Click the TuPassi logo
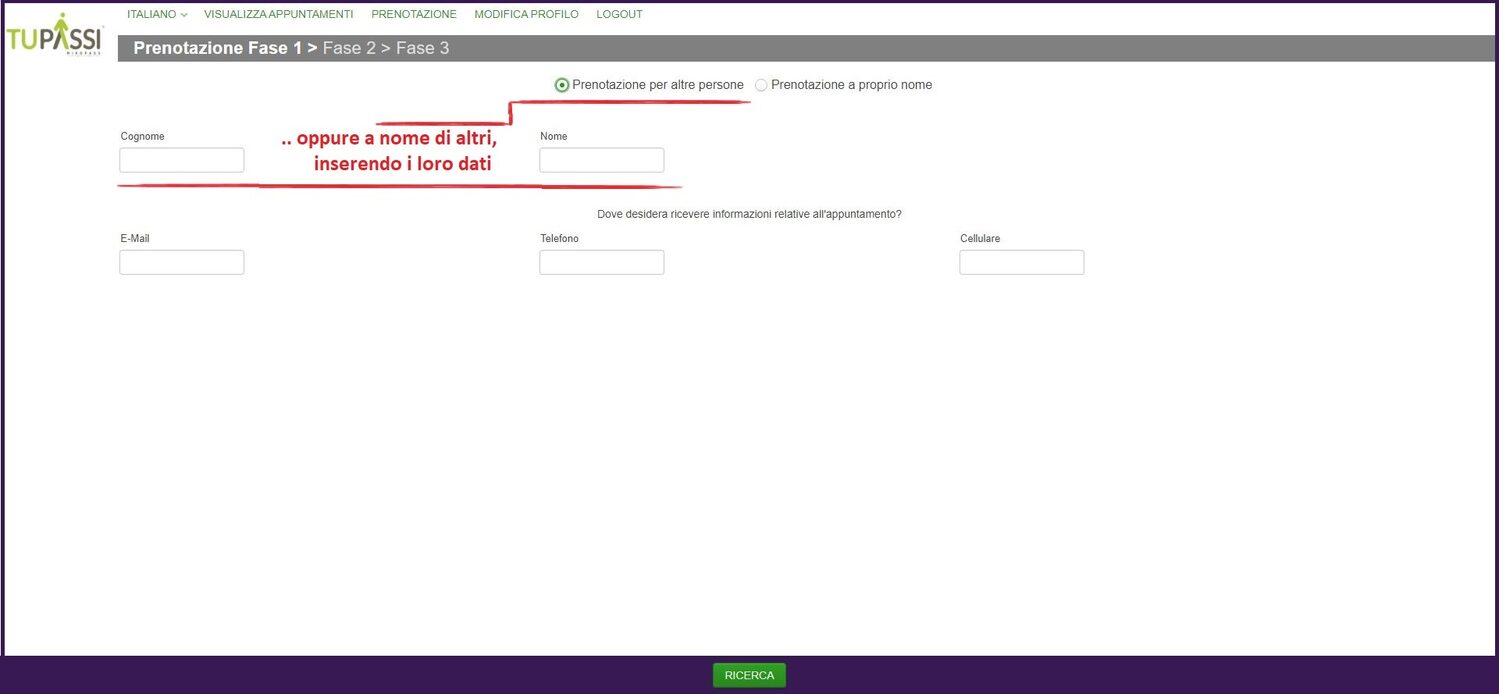This screenshot has height=694, width=1499. 55,36
